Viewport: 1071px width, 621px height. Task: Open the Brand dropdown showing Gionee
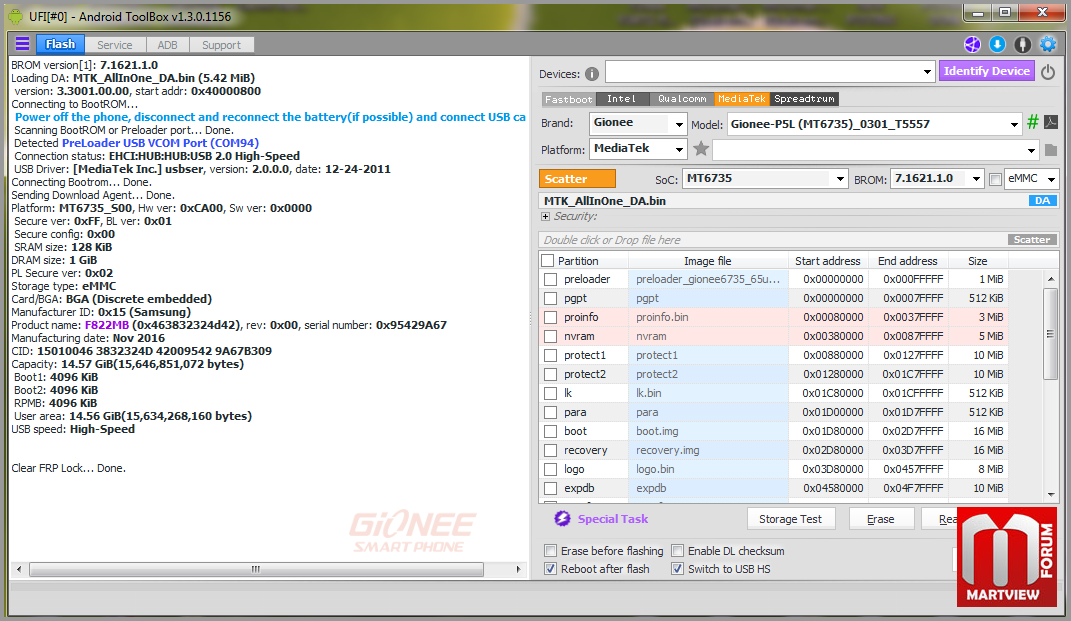[637, 123]
